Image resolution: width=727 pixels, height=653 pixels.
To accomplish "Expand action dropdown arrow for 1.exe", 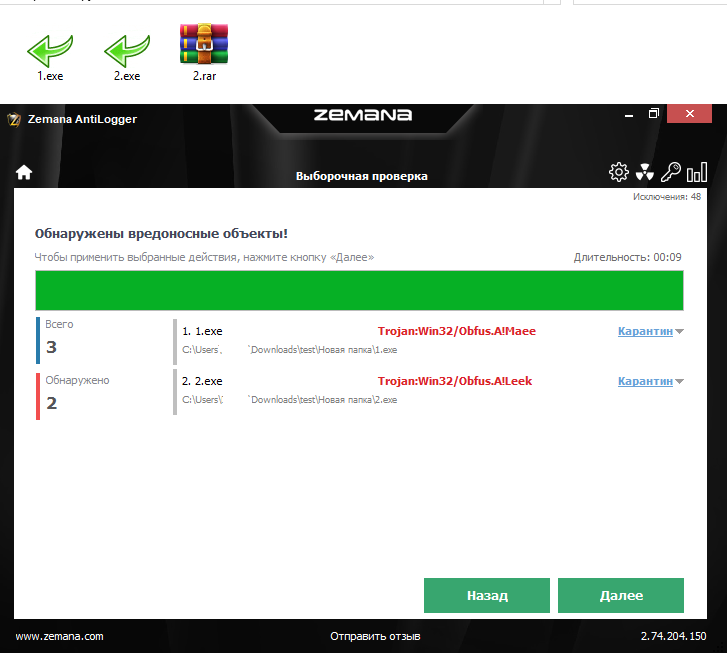I will pyautogui.click(x=679, y=332).
